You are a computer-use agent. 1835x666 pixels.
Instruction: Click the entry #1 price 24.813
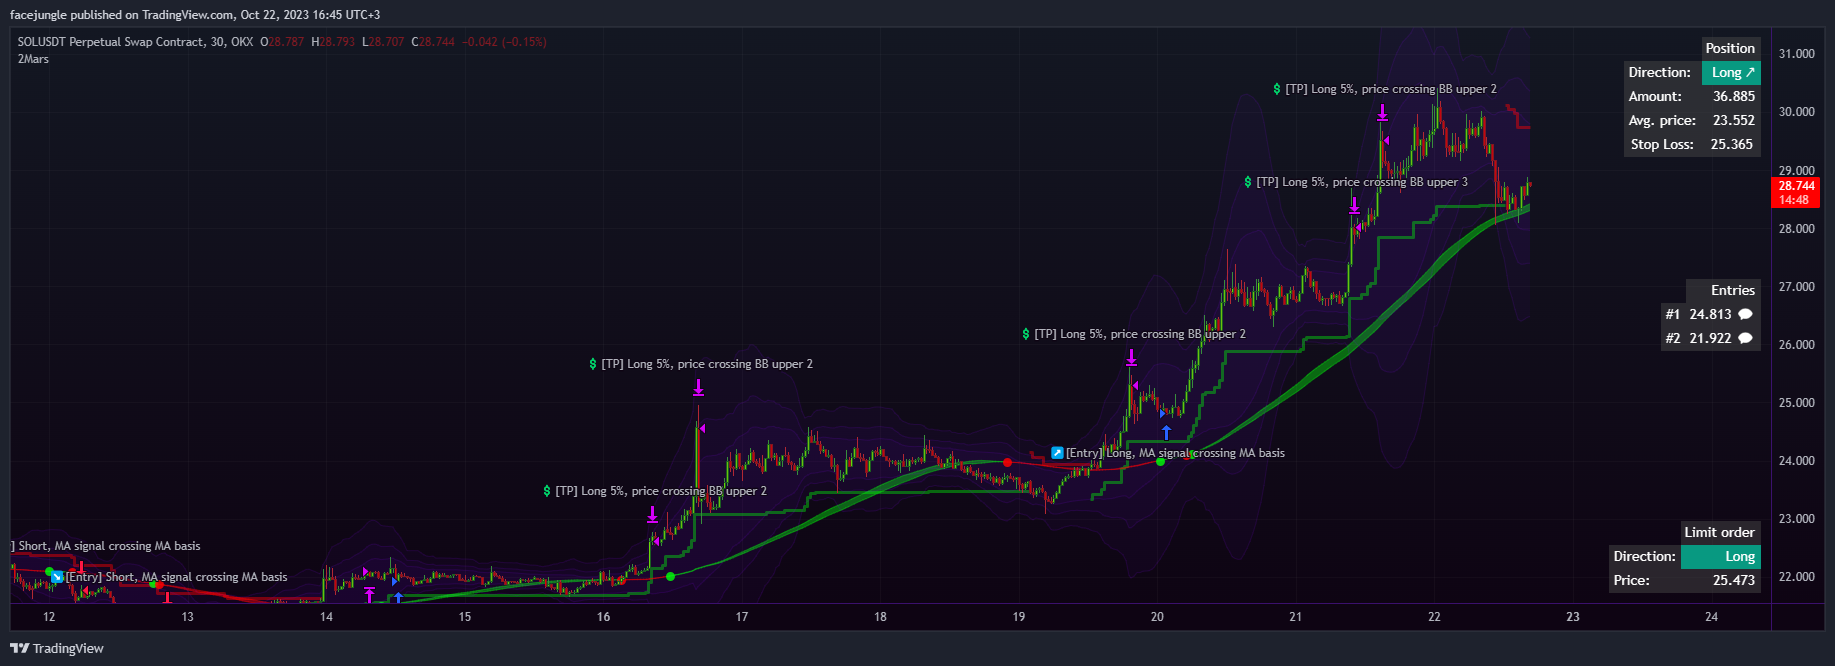pyautogui.click(x=1710, y=314)
